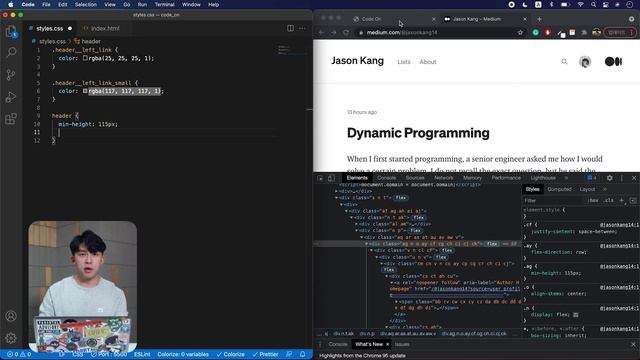
Task: Click the Jason Kang profile name heading
Action: [x=358, y=61]
